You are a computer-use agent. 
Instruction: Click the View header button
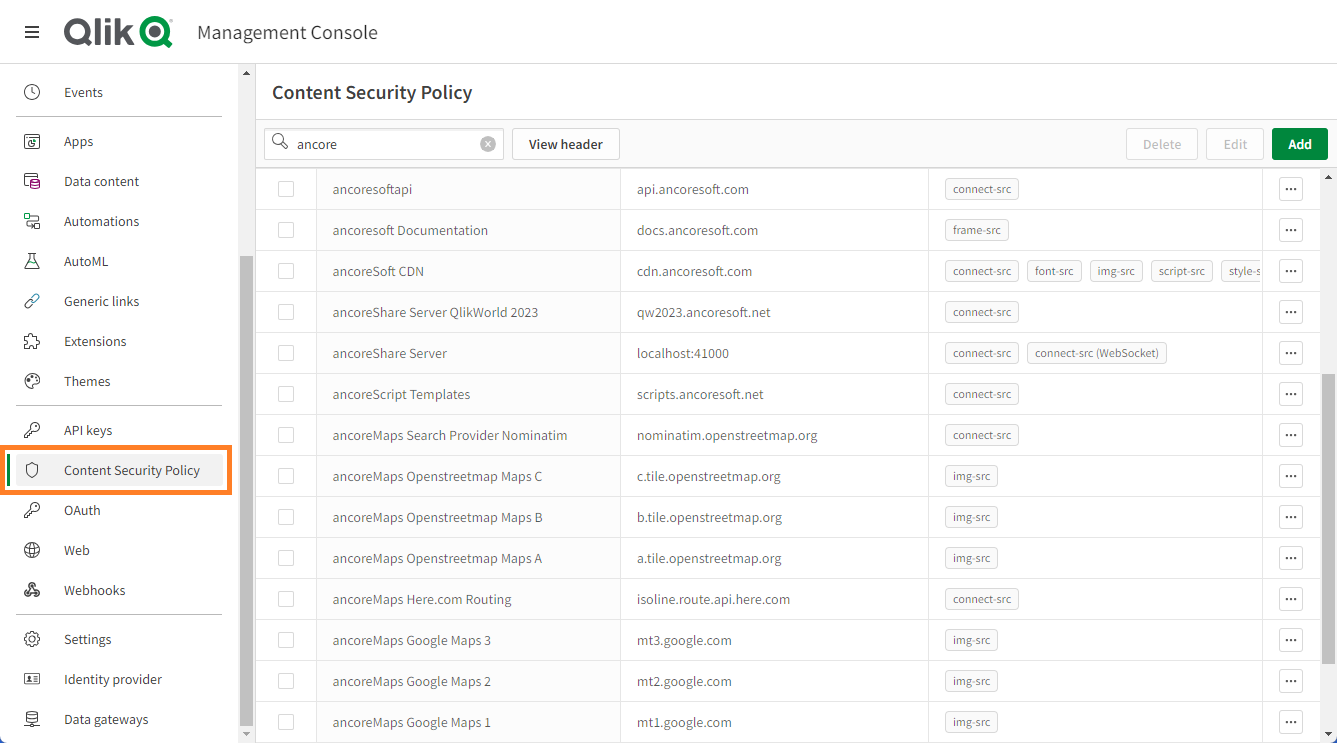tap(566, 144)
